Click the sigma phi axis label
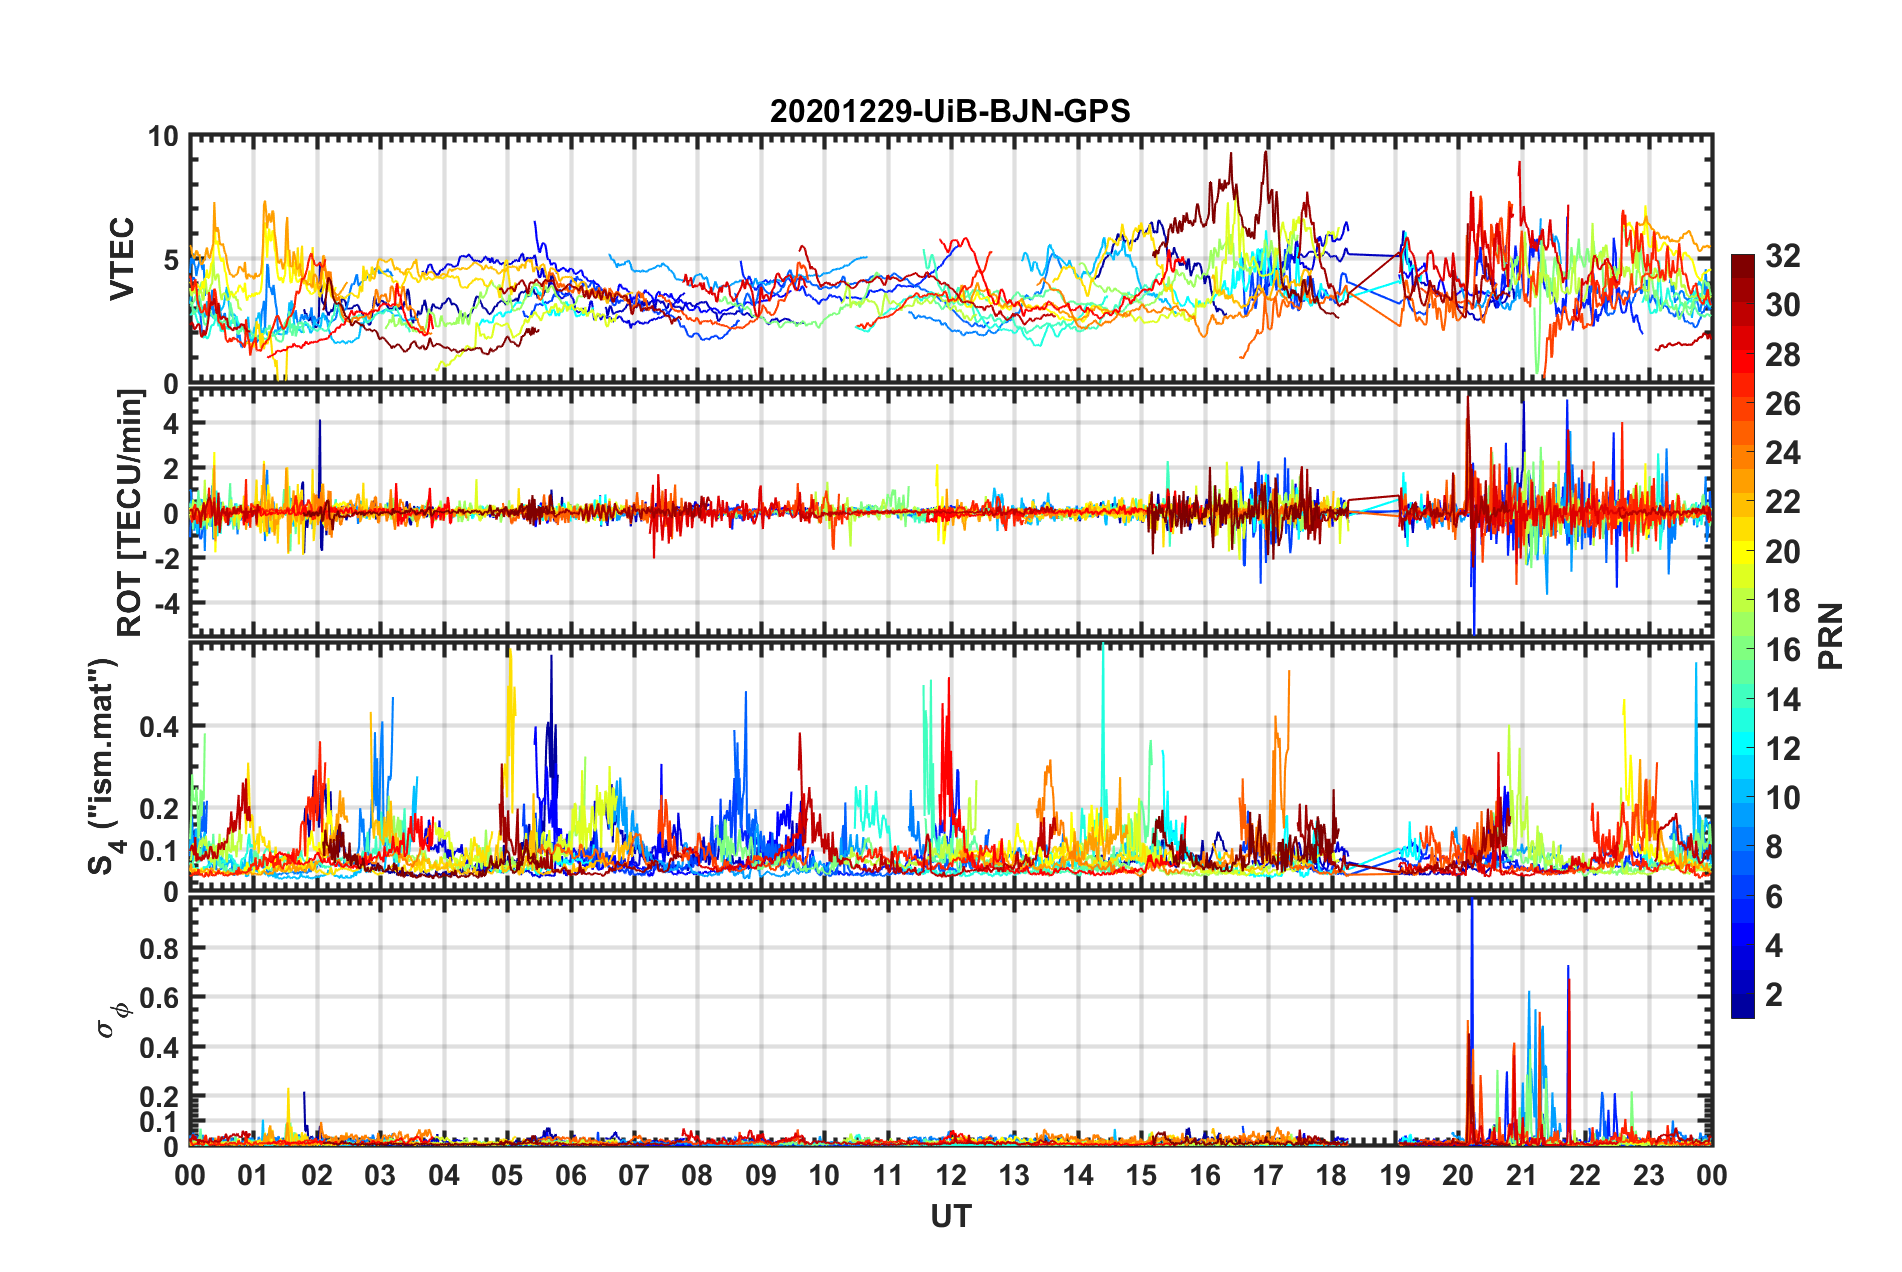The height and width of the screenshot is (1272, 1902). coord(112,1020)
